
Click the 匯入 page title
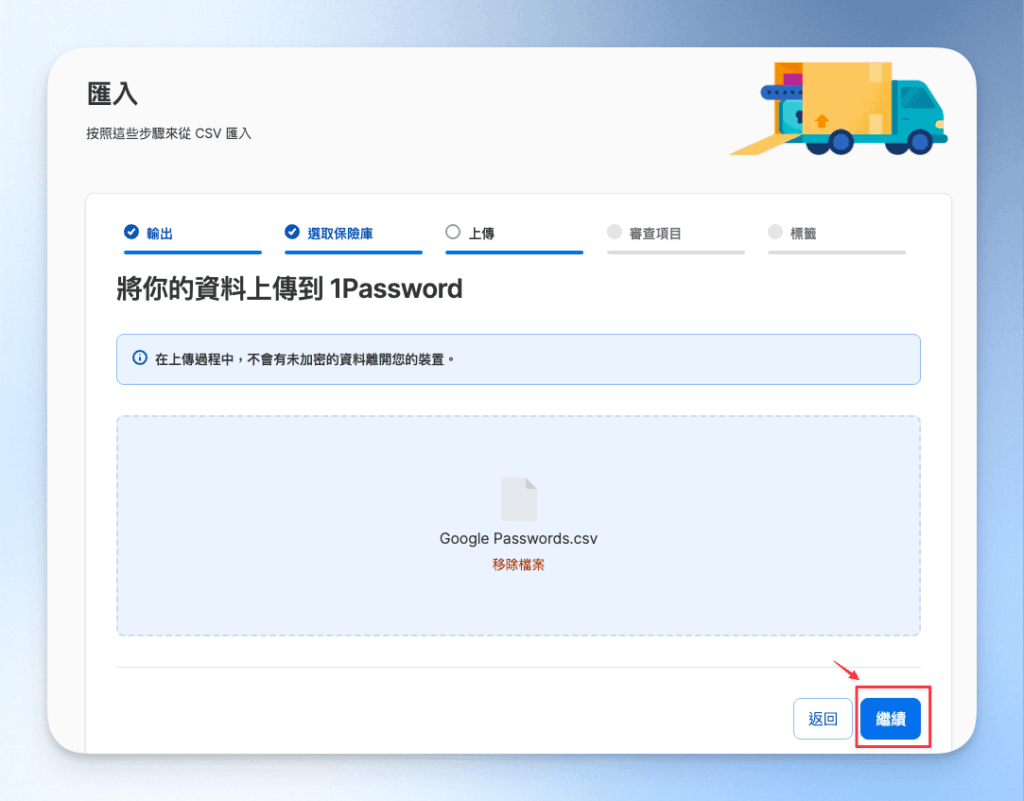(x=112, y=93)
